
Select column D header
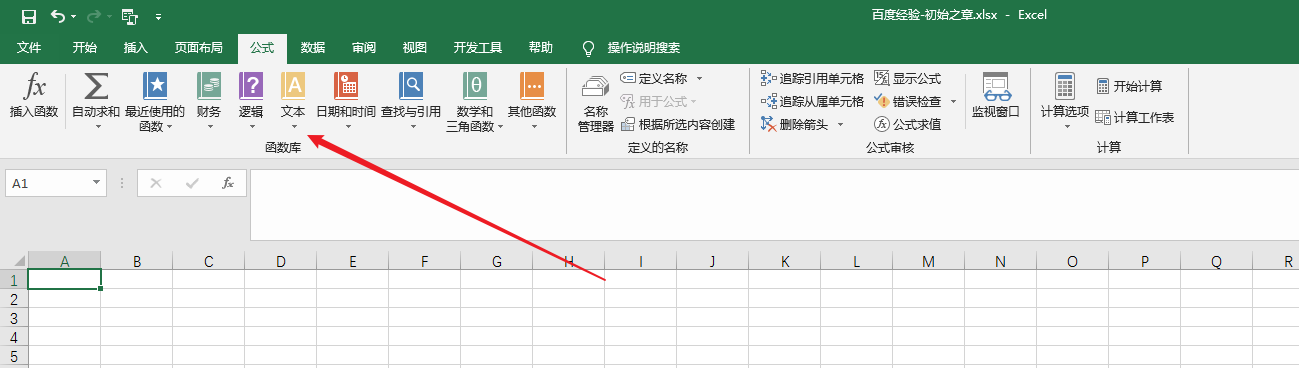[280, 261]
